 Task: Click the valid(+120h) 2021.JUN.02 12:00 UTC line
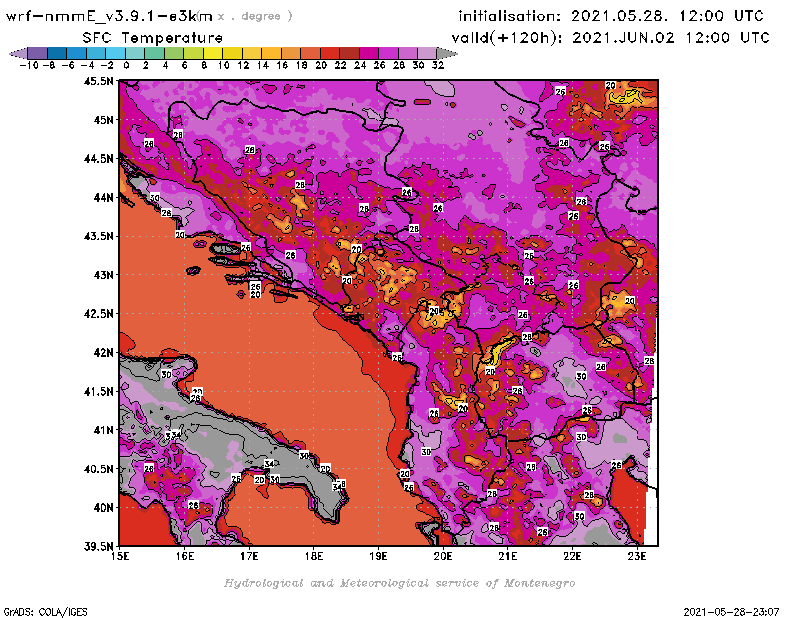pyautogui.click(x=610, y=38)
